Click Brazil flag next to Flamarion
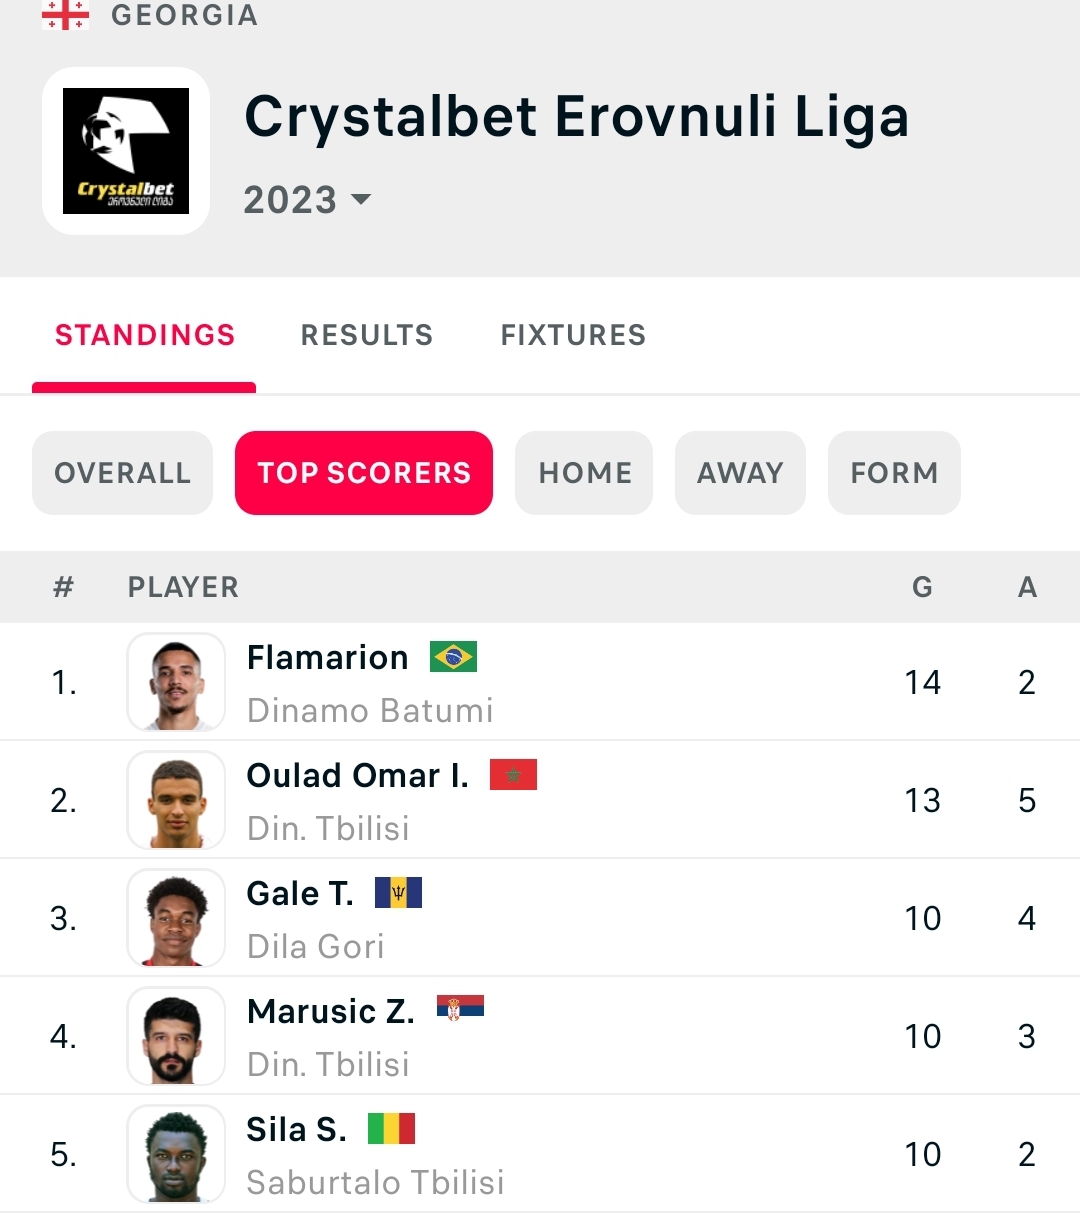Screen dimensions: 1080x1216 pyautogui.click(x=453, y=657)
